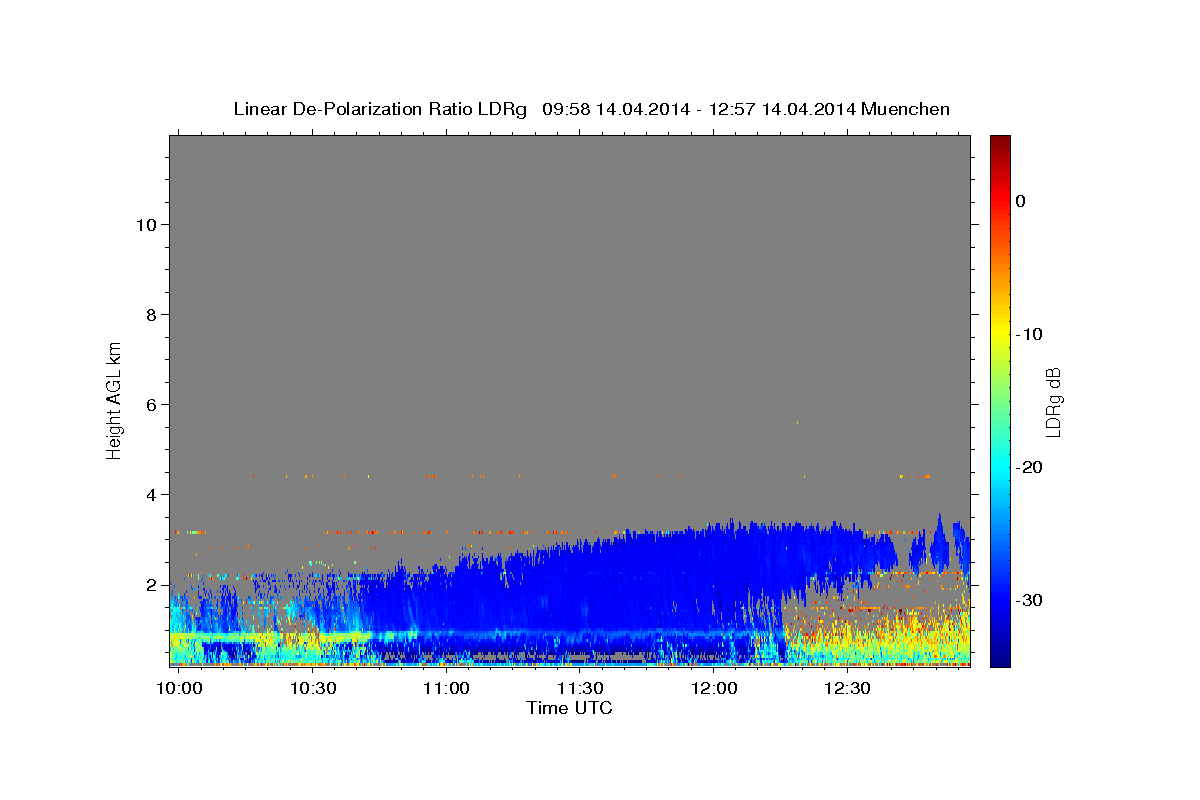Click the 'Time UTC' axis label
The width and height of the screenshot is (1200, 800).
click(x=569, y=708)
